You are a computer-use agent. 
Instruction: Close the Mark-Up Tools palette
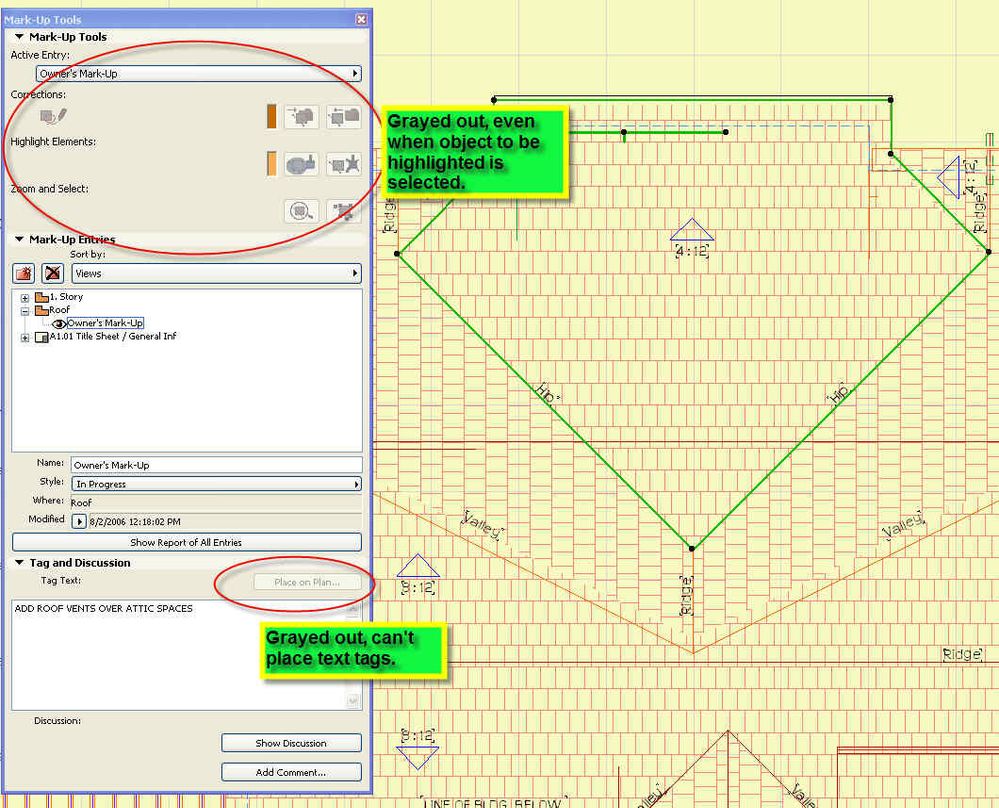[x=361, y=20]
